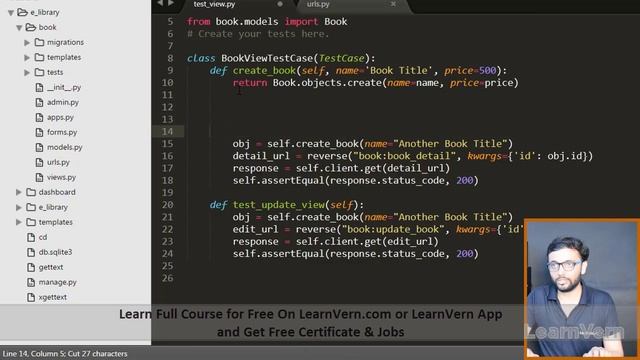Image resolution: width=640 pixels, height=360 pixels.
Task: Select the e_library root folder label
Action: pyautogui.click(x=45, y=13)
